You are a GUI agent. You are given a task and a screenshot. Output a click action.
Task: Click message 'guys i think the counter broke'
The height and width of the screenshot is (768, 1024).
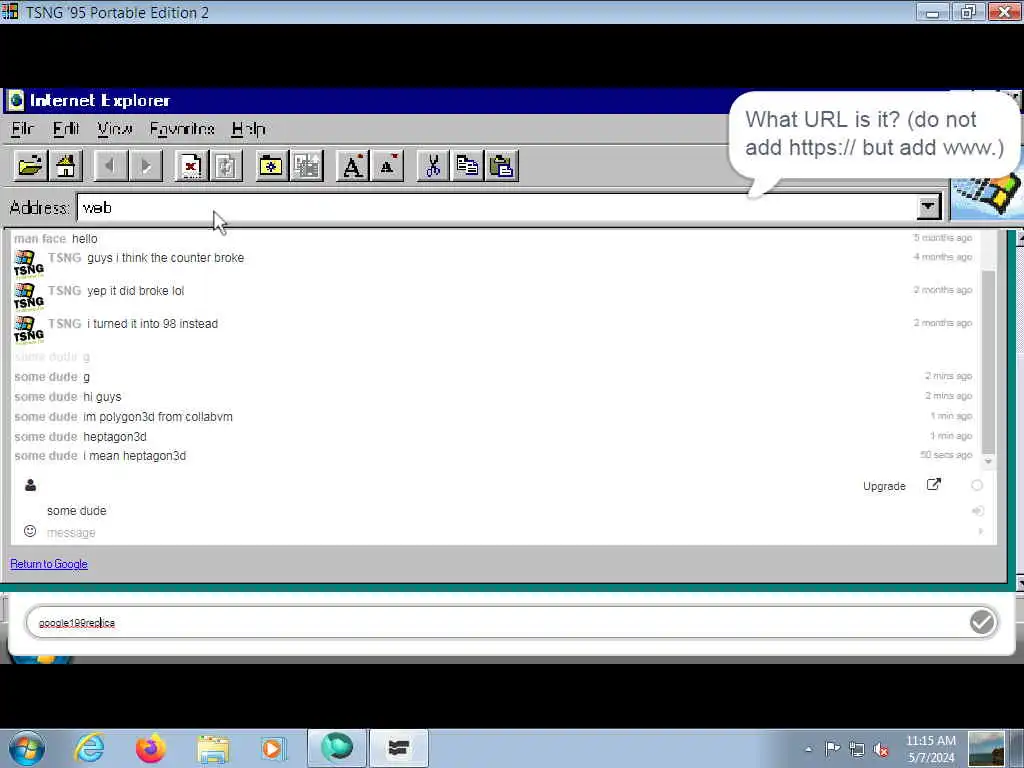pyautogui.click(x=166, y=258)
